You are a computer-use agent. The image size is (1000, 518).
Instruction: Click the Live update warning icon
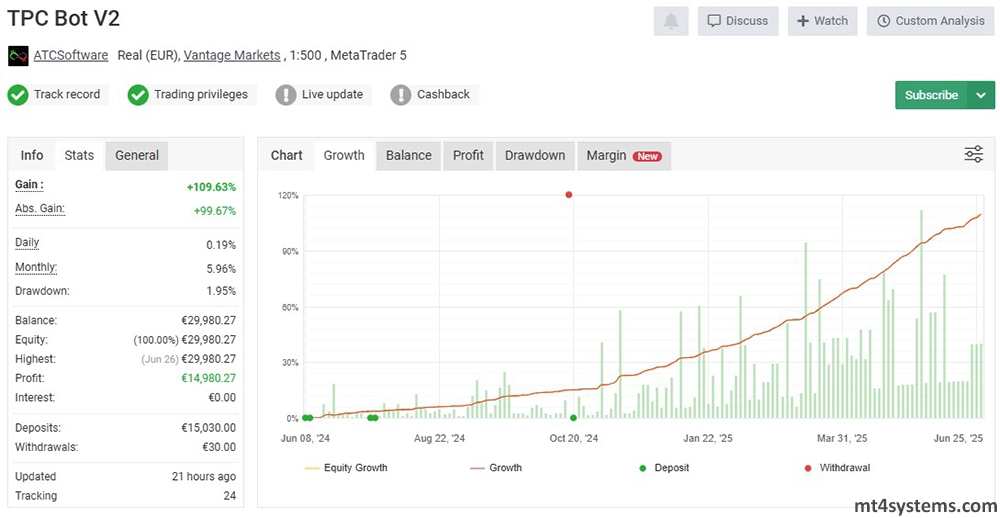[x=286, y=95]
